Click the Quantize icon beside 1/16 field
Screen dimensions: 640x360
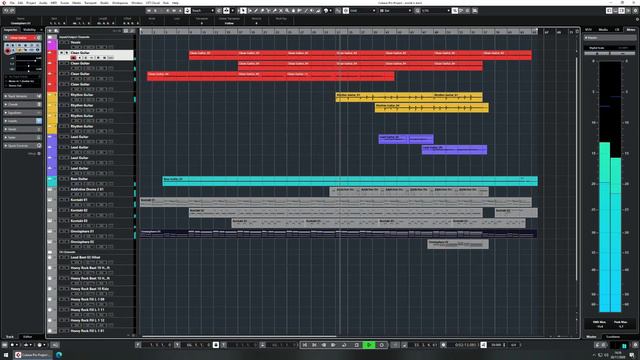click(417, 11)
